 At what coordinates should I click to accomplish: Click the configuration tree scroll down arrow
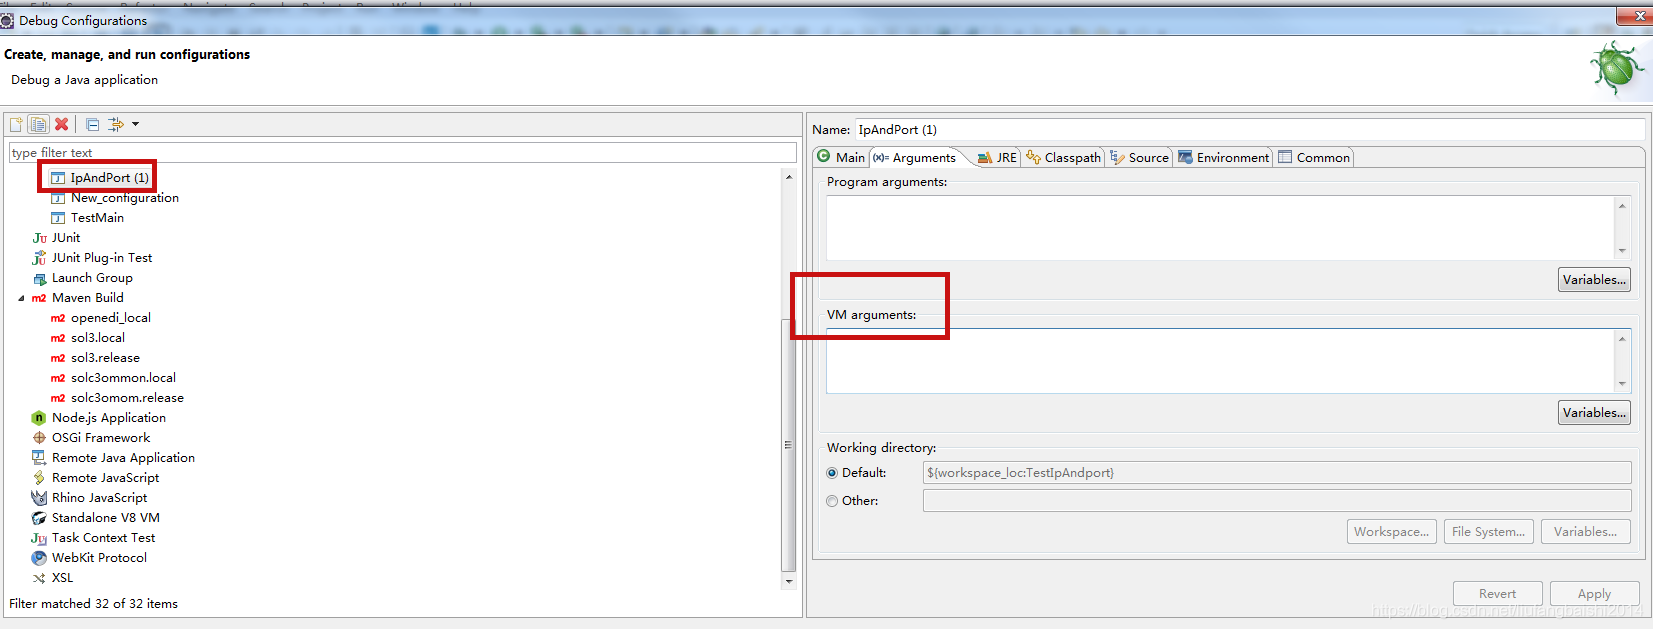[x=789, y=581]
